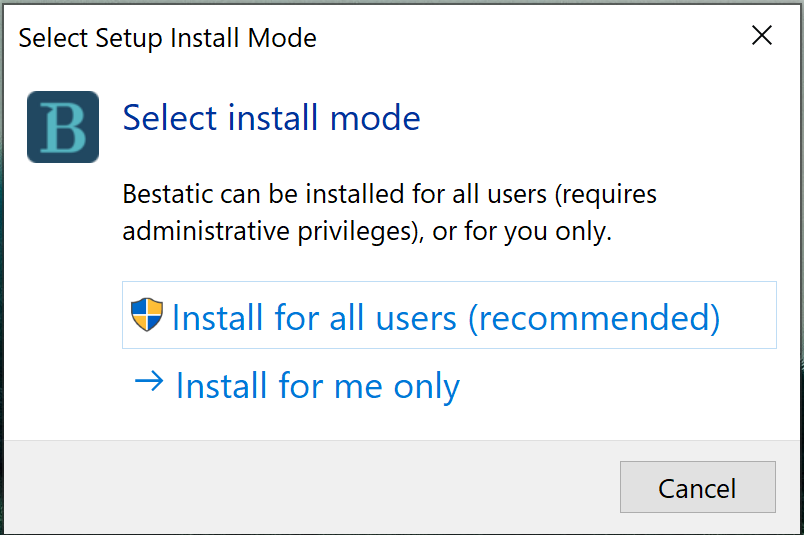Click the shield icon beside Install for all users
This screenshot has width=804, height=535.
(147, 315)
